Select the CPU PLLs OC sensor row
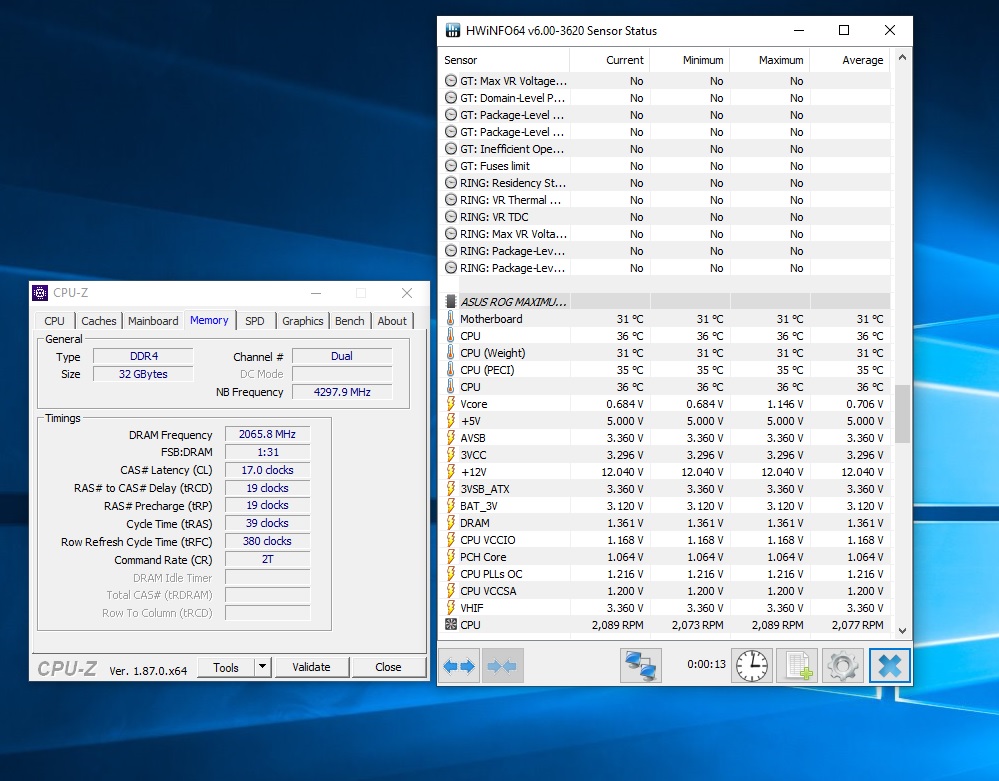This screenshot has width=999, height=781. [x=666, y=574]
